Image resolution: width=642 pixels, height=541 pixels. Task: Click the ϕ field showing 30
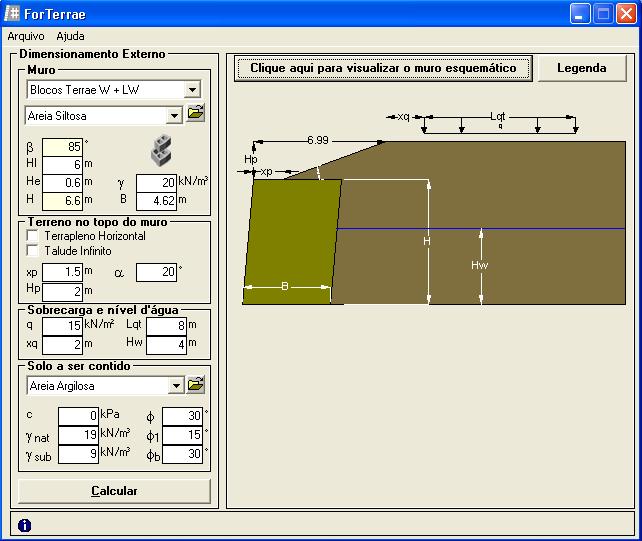click(182, 416)
